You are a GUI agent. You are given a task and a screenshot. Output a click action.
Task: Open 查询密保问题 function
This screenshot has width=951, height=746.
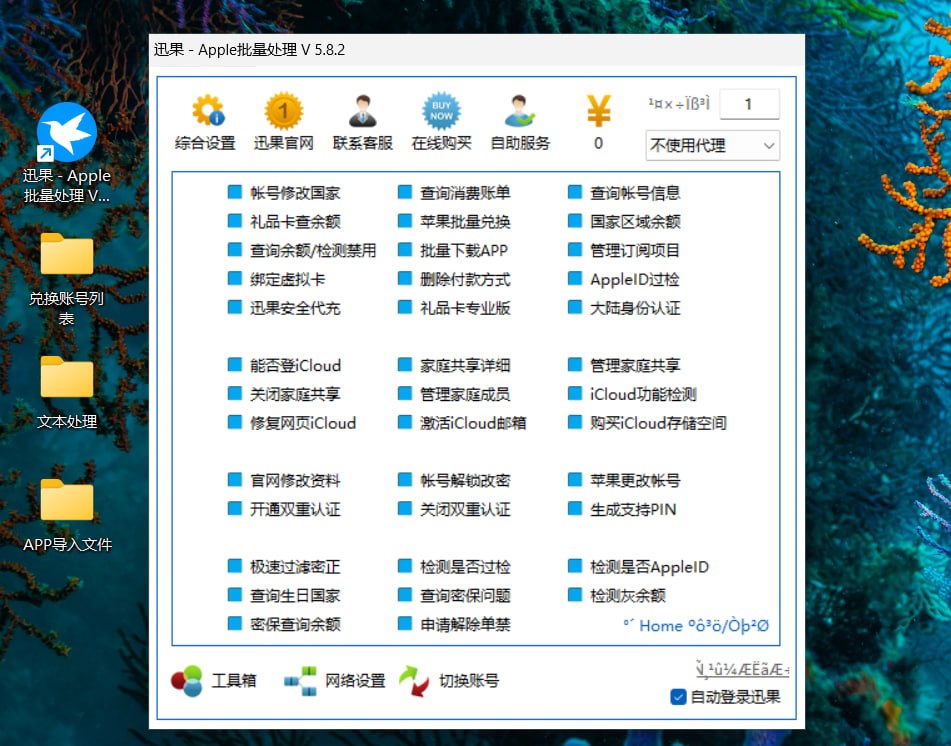[465, 595]
